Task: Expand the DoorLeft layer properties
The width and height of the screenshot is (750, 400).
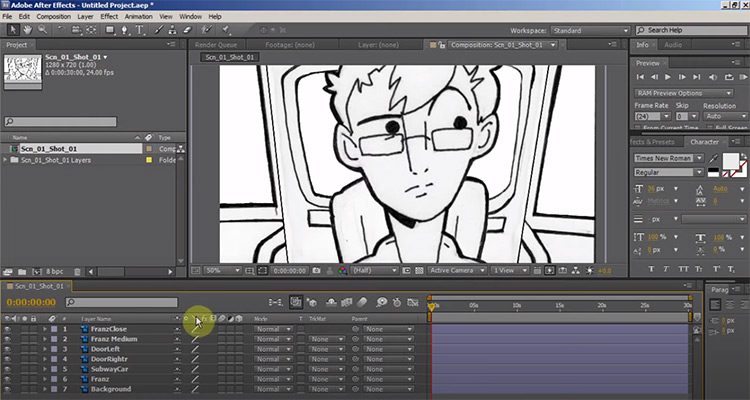Action: (x=44, y=349)
